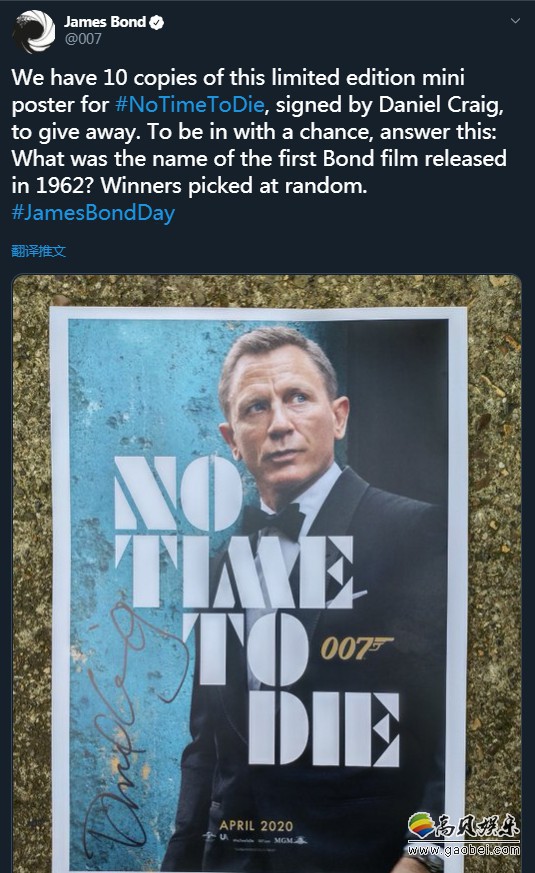
Task: Expand the tweet options chevron
Action: tap(516, 21)
